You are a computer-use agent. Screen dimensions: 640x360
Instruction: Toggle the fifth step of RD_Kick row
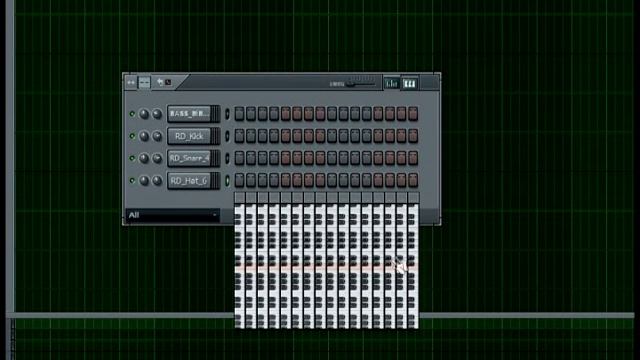(286, 136)
